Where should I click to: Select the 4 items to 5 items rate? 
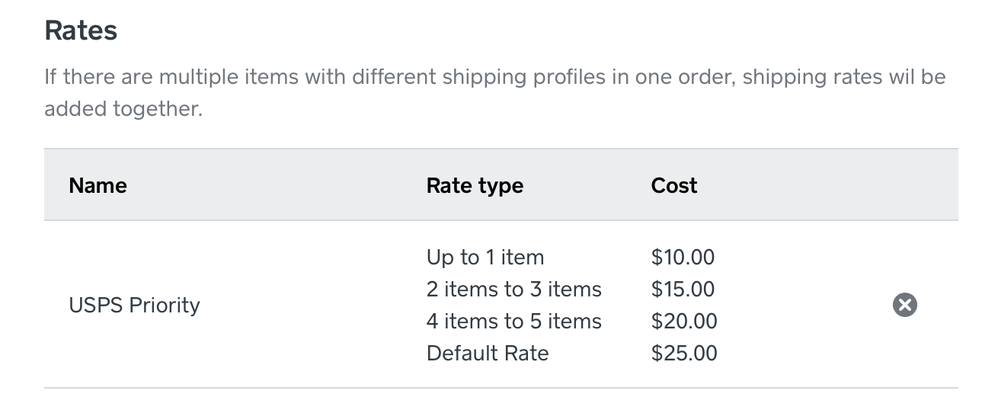513,321
